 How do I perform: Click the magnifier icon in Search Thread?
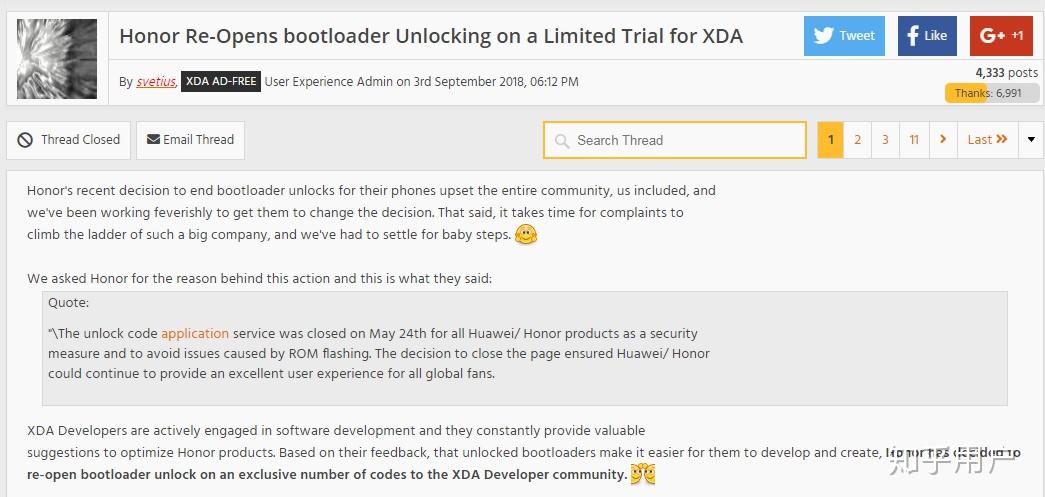tap(561, 141)
